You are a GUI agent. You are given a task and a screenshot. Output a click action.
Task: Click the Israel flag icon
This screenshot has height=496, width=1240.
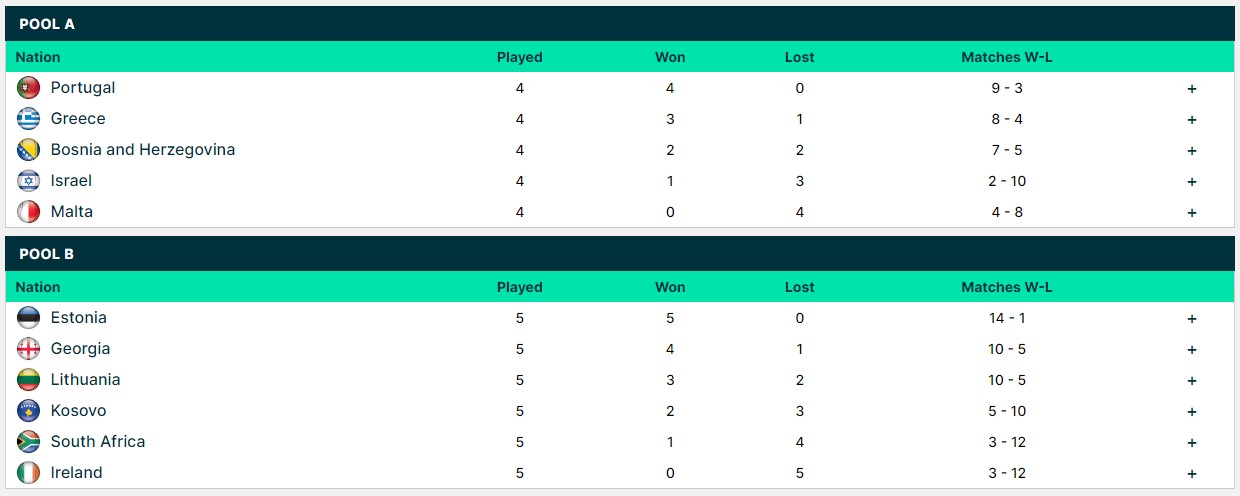coord(29,181)
